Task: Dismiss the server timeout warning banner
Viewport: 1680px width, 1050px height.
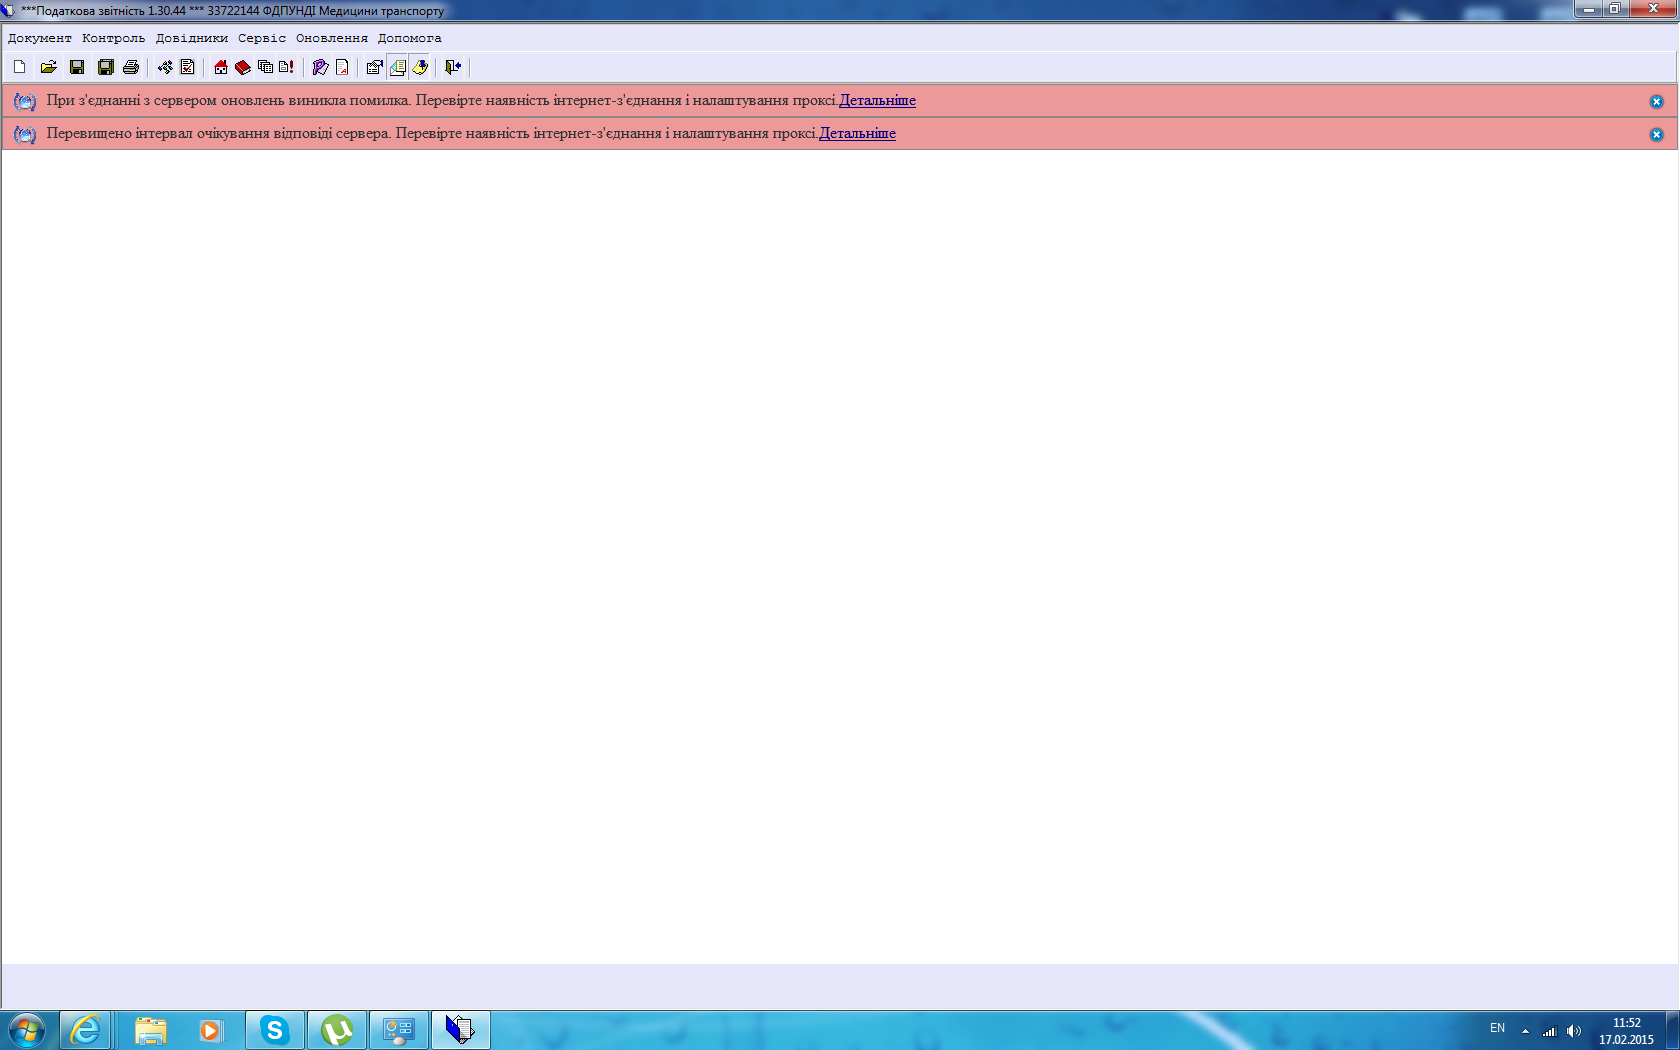Action: tap(1656, 134)
